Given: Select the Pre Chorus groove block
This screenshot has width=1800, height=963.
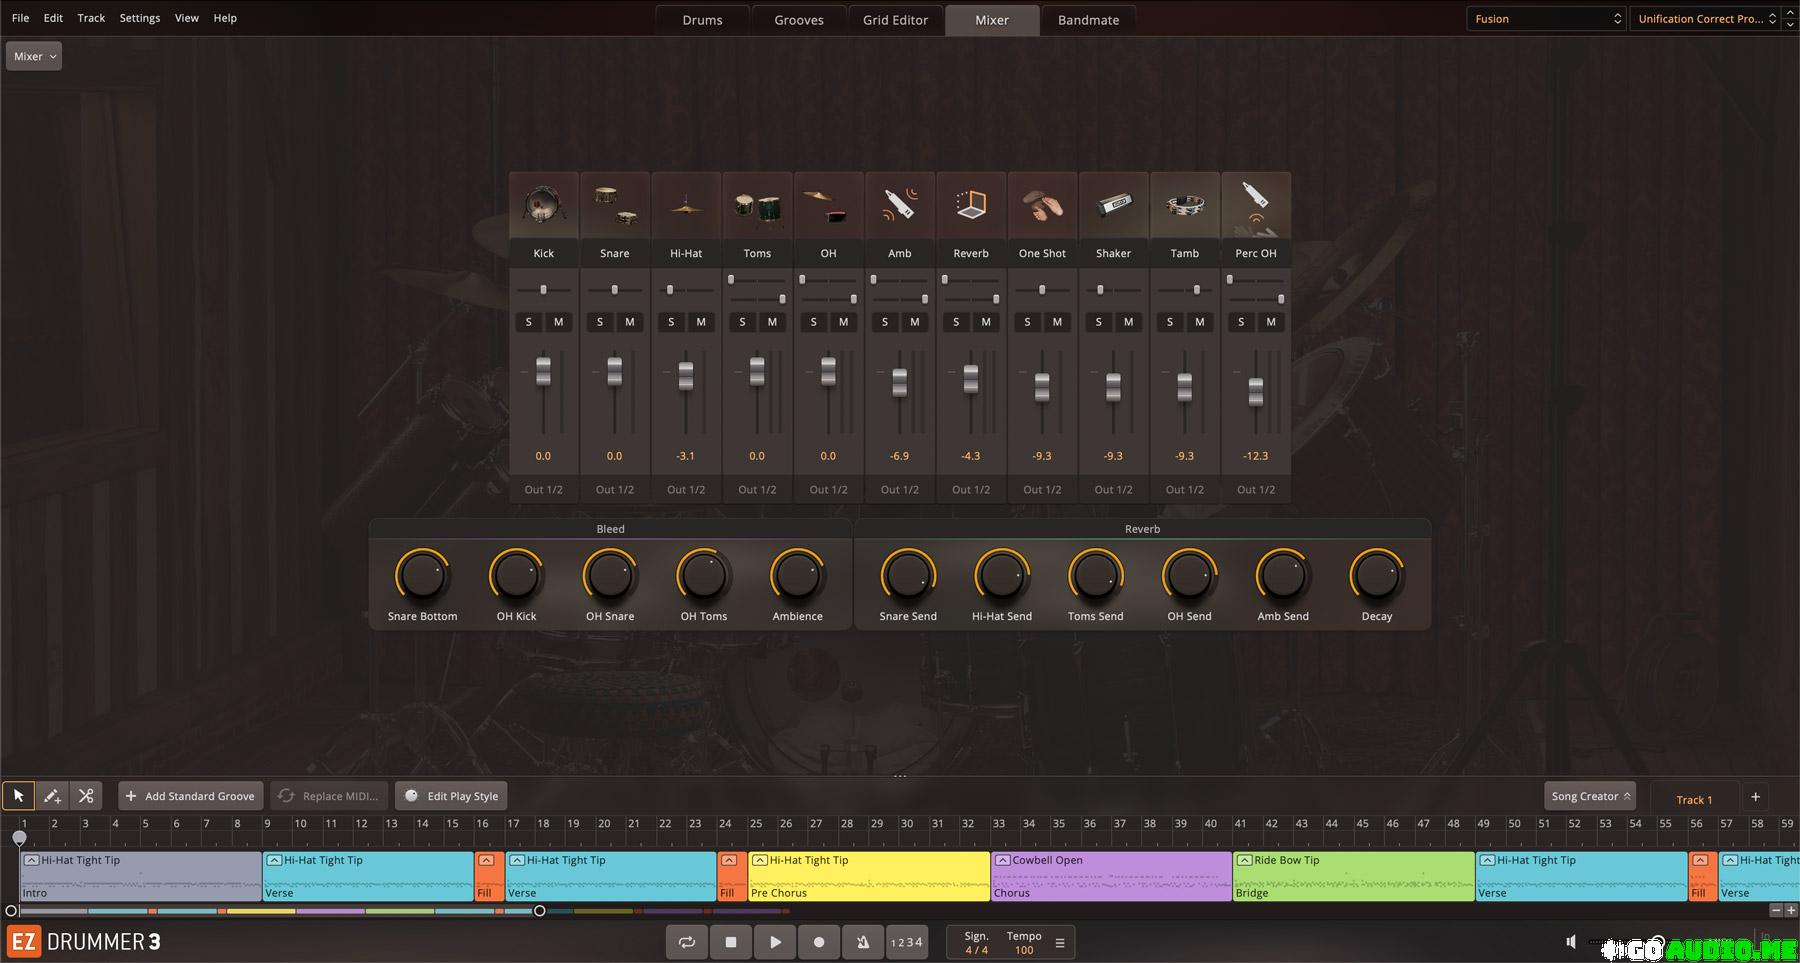Looking at the screenshot, I should click(869, 876).
